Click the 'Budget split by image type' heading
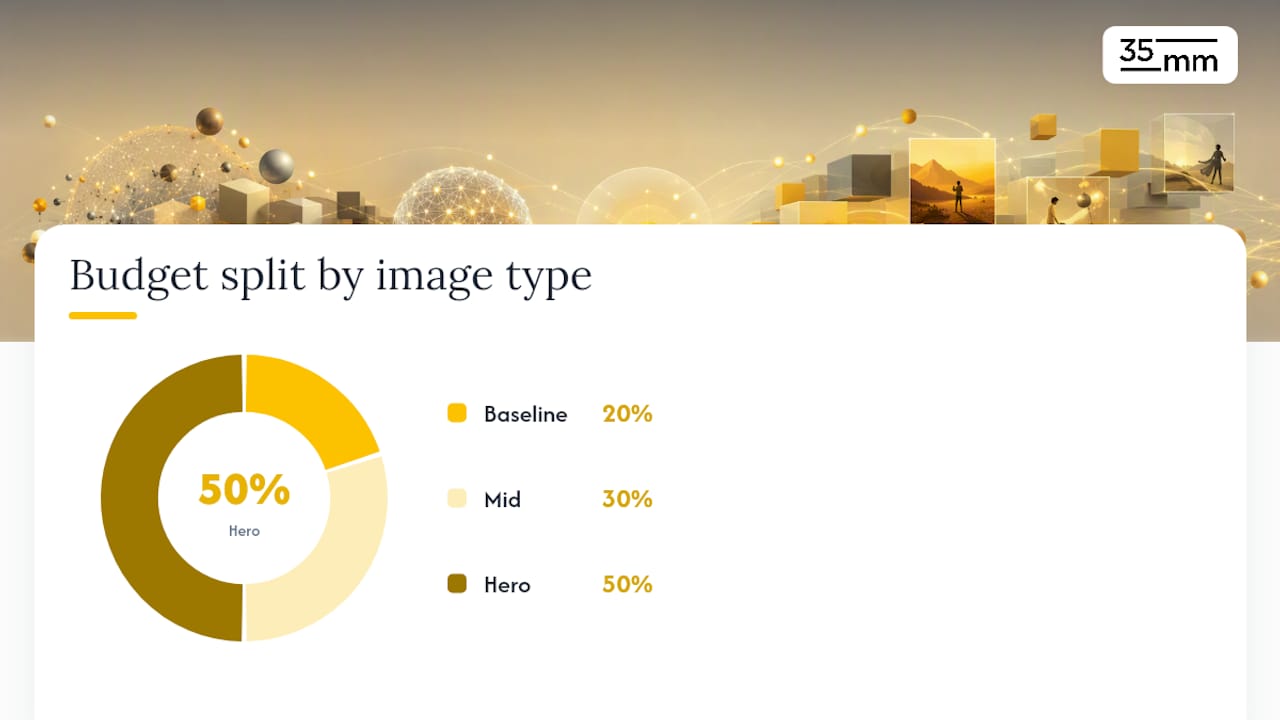1280x720 pixels. click(331, 275)
